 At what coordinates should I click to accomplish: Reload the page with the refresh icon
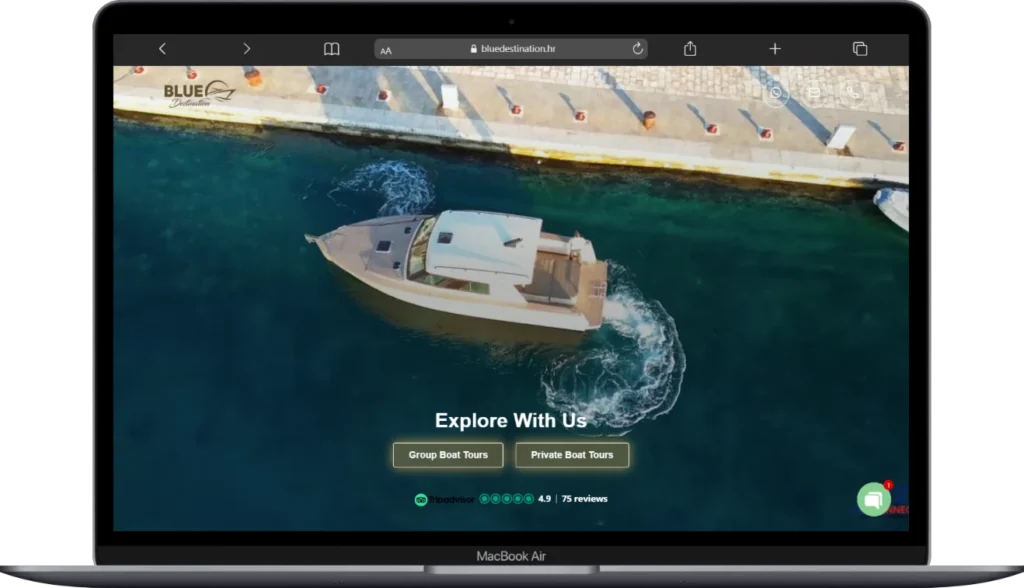point(637,49)
